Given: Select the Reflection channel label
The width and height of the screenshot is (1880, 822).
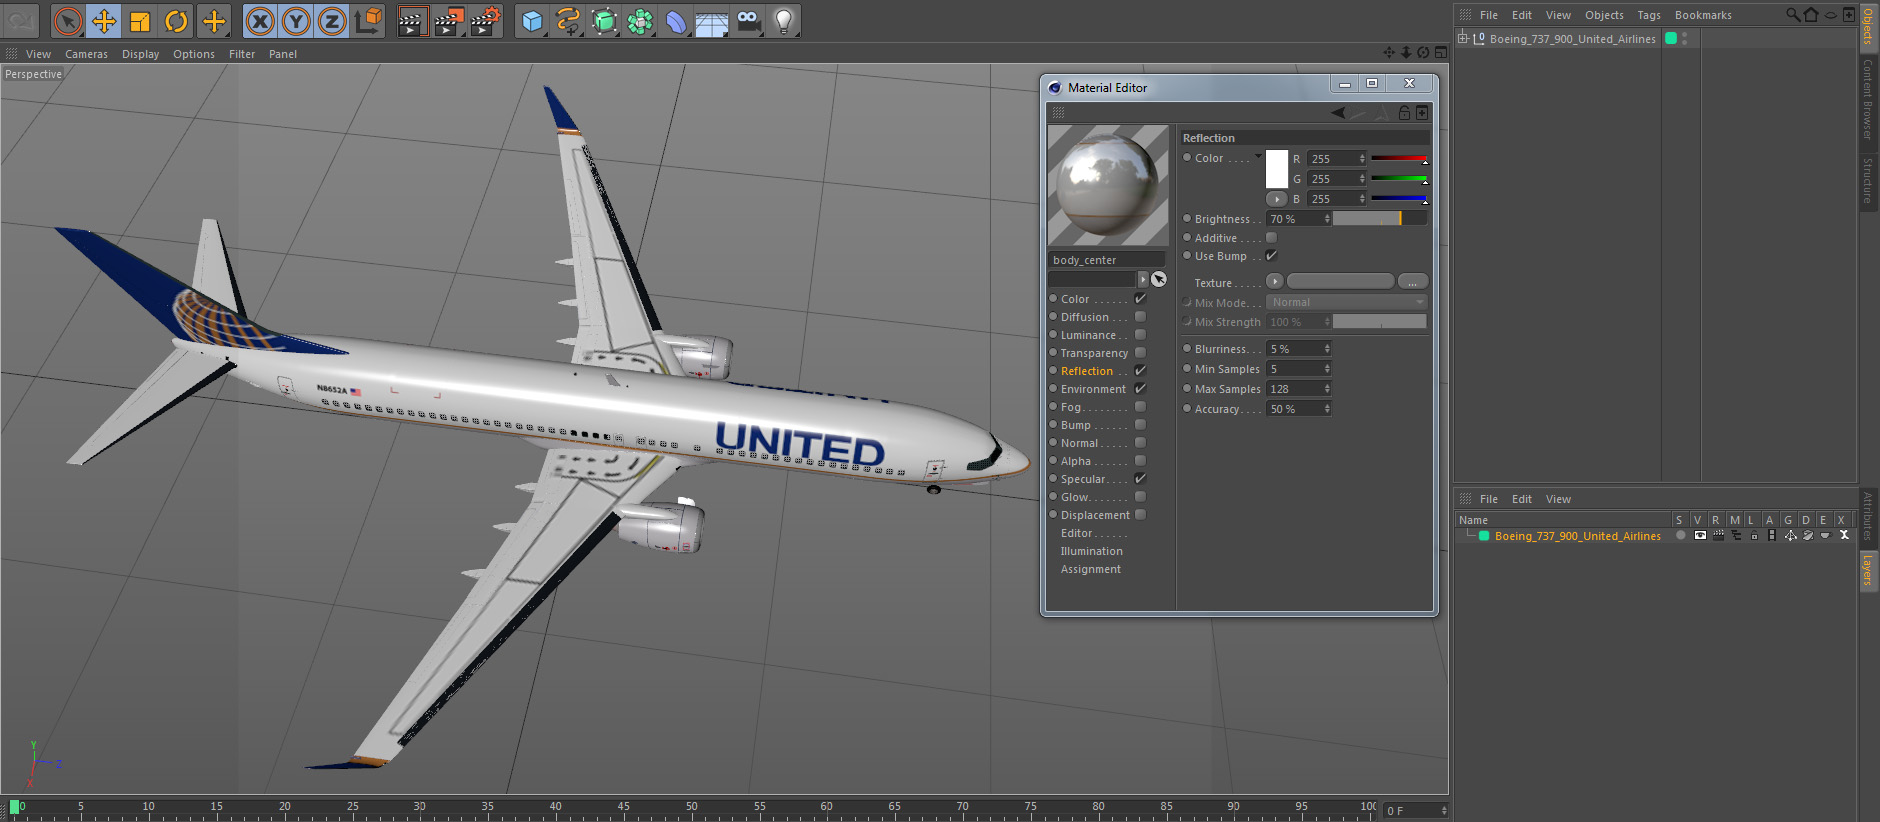Looking at the screenshot, I should pos(1086,371).
